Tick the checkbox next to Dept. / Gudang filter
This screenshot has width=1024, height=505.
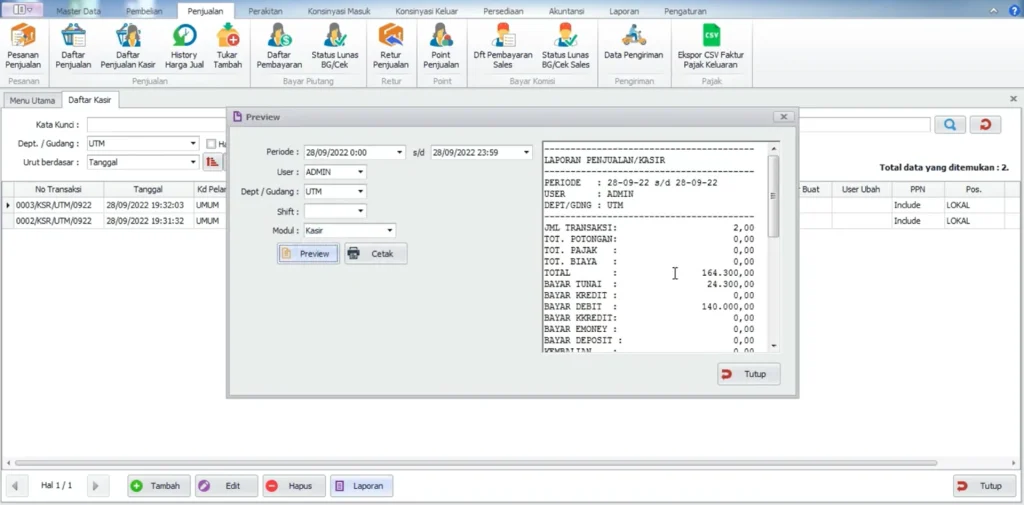point(210,144)
